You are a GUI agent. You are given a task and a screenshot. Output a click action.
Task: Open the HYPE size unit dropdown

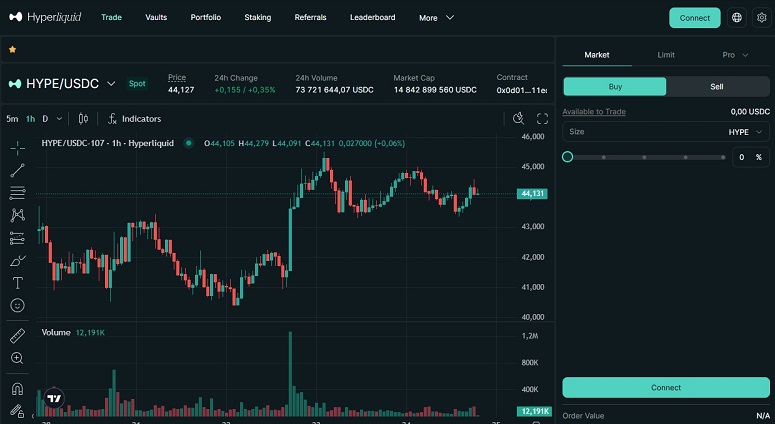click(x=745, y=132)
